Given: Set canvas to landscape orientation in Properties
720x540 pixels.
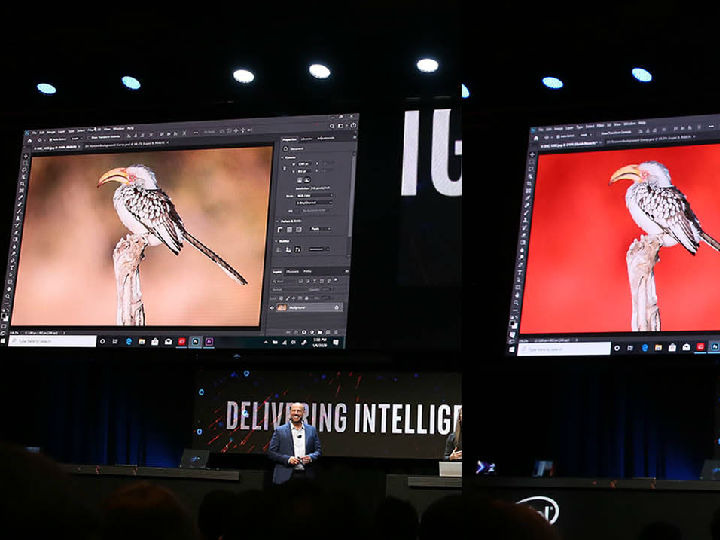Looking at the screenshot, I should pos(307,180).
